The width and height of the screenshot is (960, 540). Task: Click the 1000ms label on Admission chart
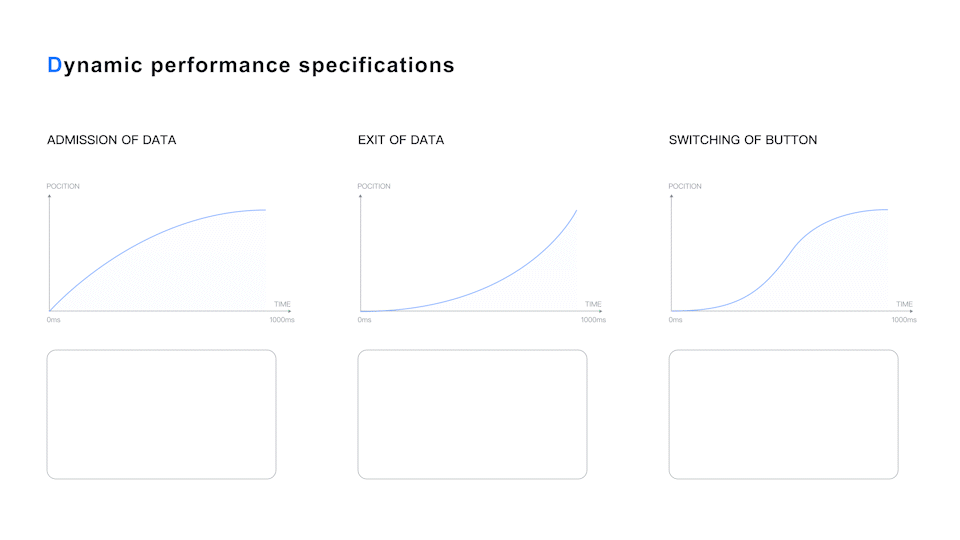point(282,320)
